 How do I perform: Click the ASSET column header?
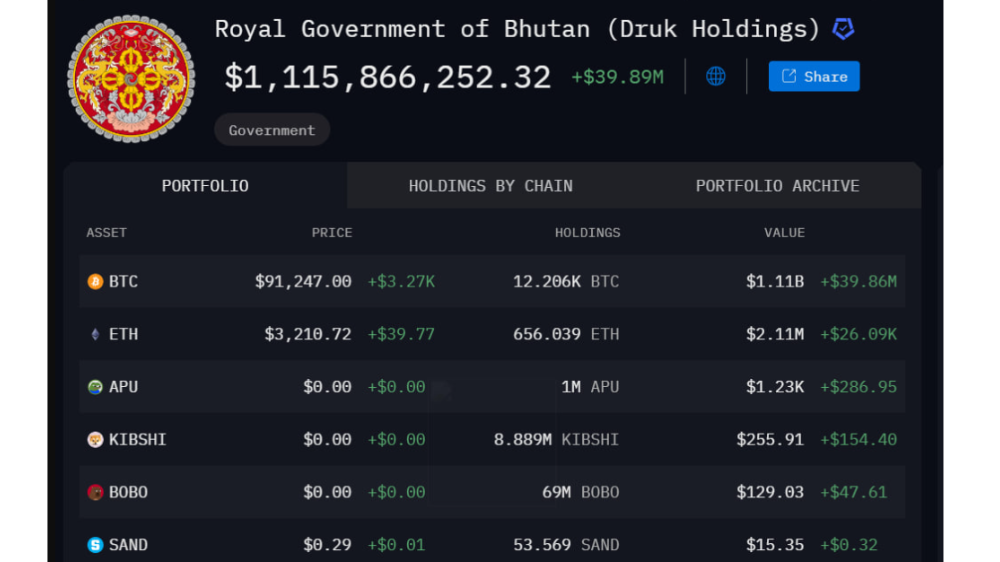coord(107,232)
